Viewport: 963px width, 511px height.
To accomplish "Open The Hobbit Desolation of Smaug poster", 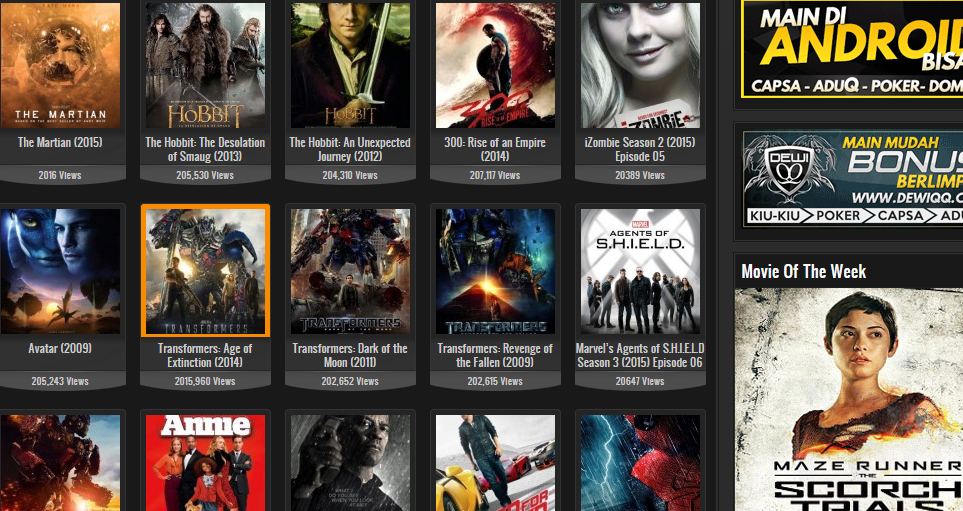I will pos(205,65).
